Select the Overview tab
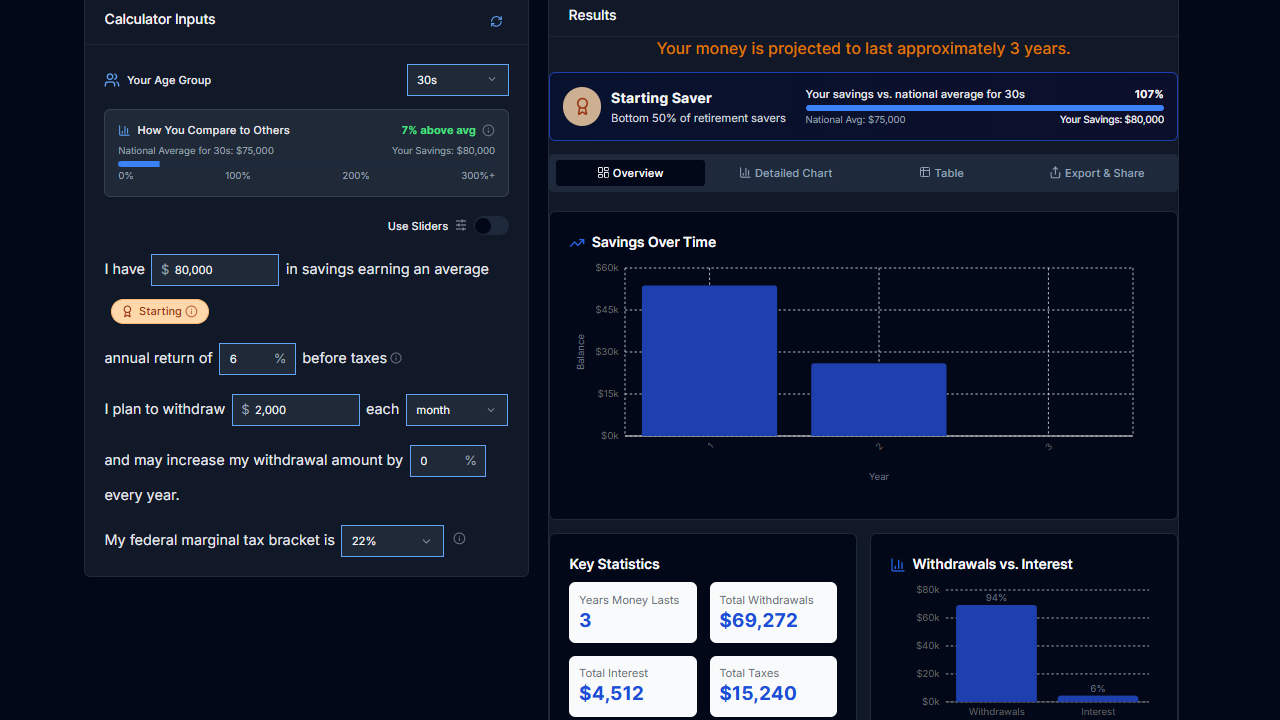The width and height of the screenshot is (1280, 720). 630,173
